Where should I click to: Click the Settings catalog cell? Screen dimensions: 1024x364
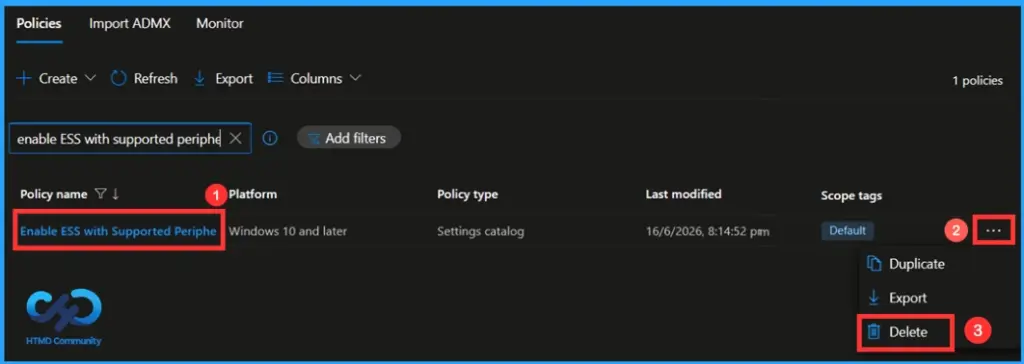[481, 231]
